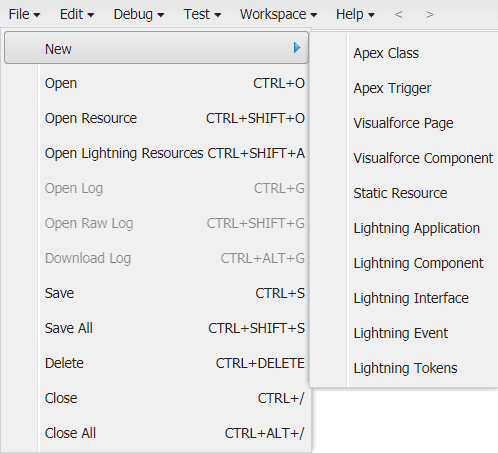This screenshot has width=498, height=453.
Task: Open the Debug menu
Action: (x=139, y=14)
